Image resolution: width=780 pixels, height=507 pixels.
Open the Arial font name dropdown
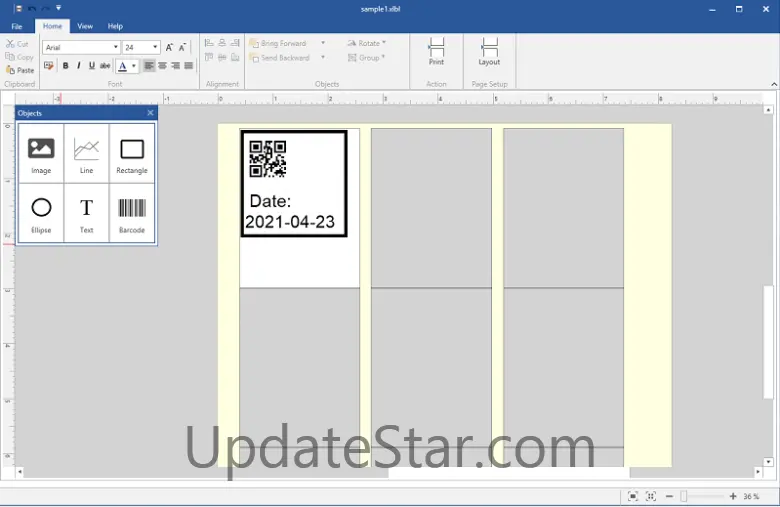click(115, 47)
